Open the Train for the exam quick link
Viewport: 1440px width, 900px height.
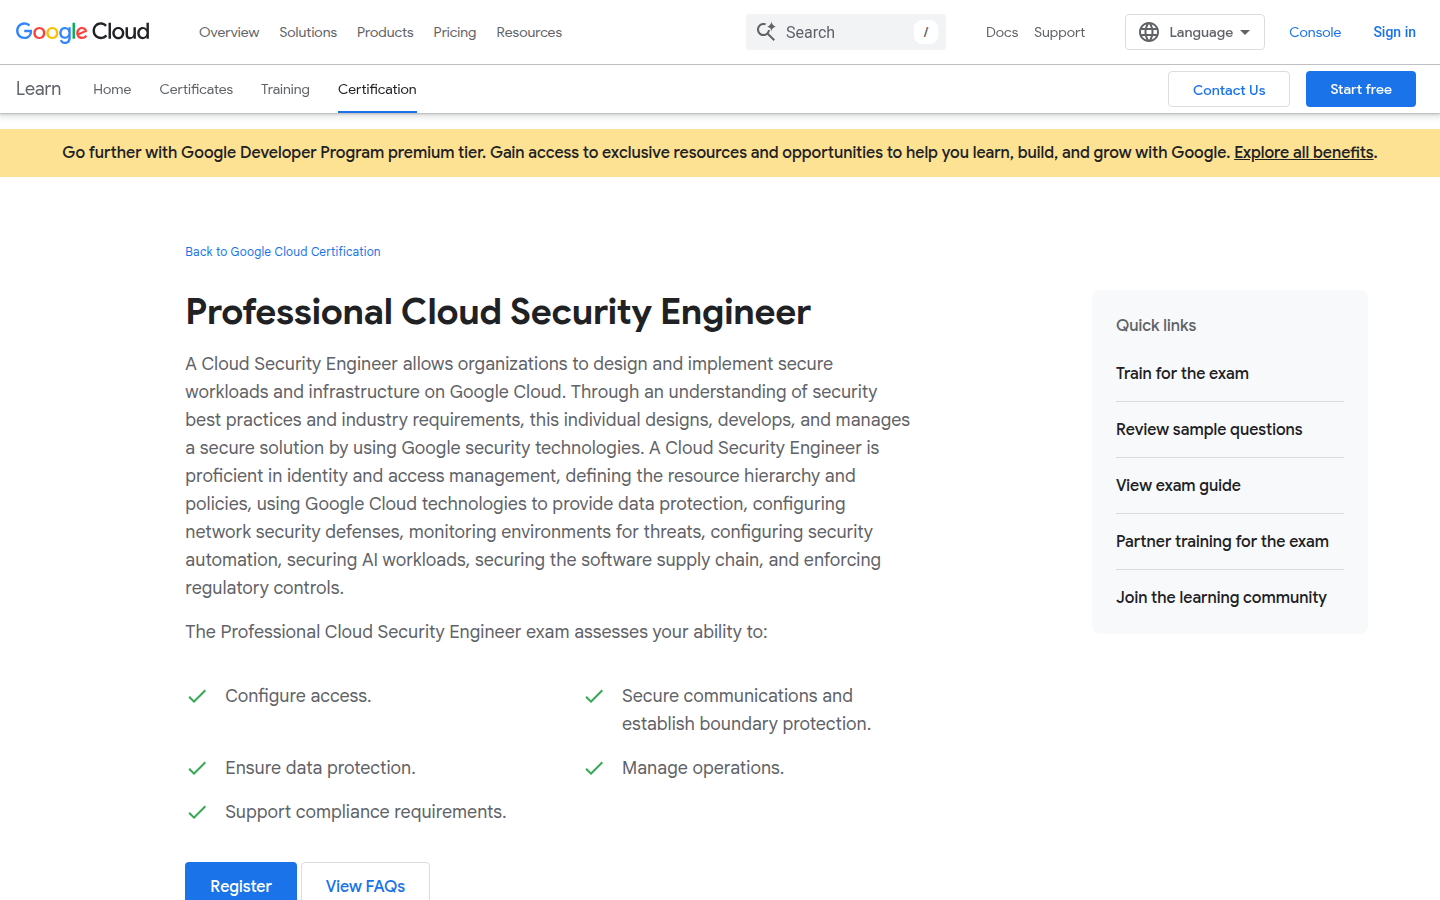point(1182,373)
